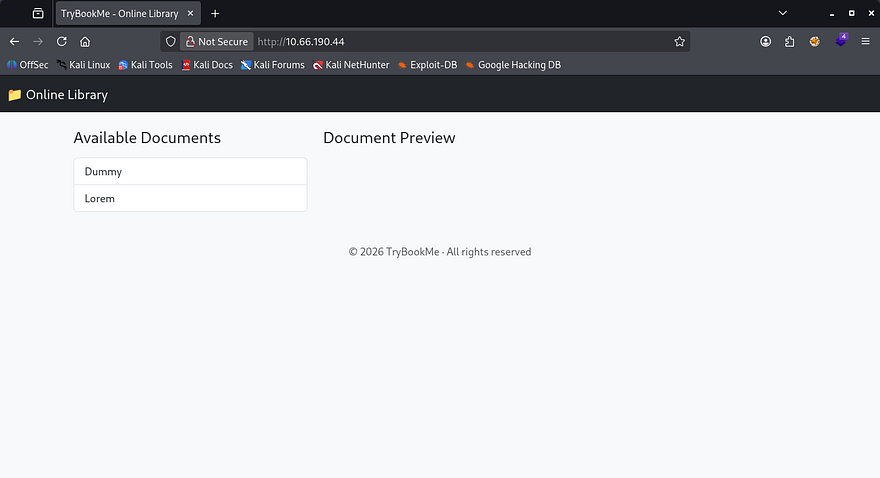The image size is (880, 478).
Task: Open the Exploit-DB bookmark
Action: point(427,65)
